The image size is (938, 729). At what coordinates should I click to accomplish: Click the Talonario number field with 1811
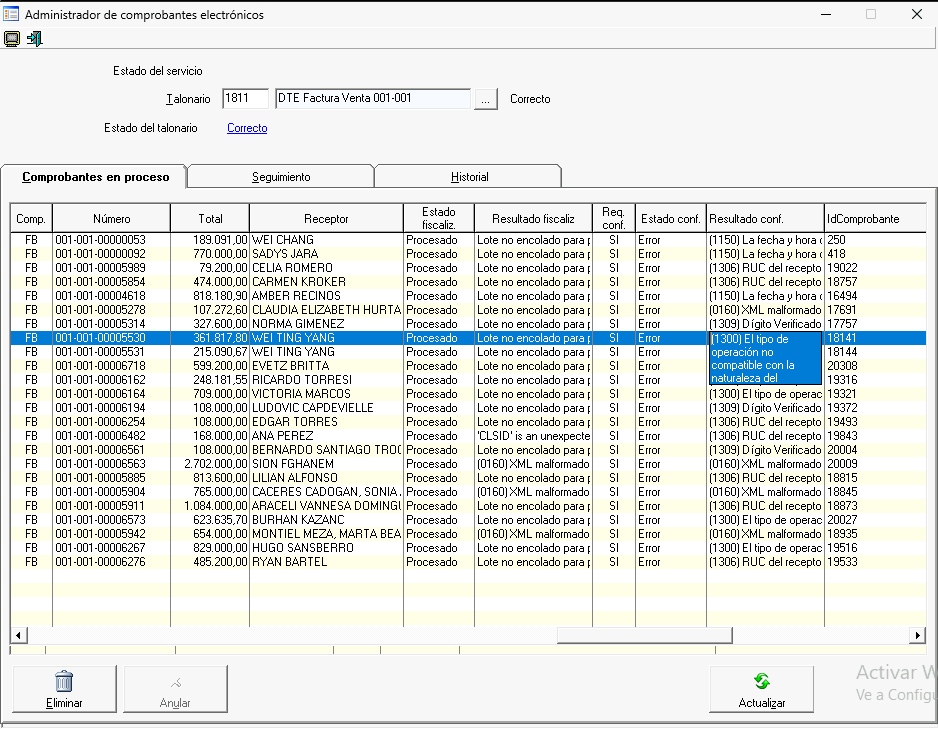point(245,99)
